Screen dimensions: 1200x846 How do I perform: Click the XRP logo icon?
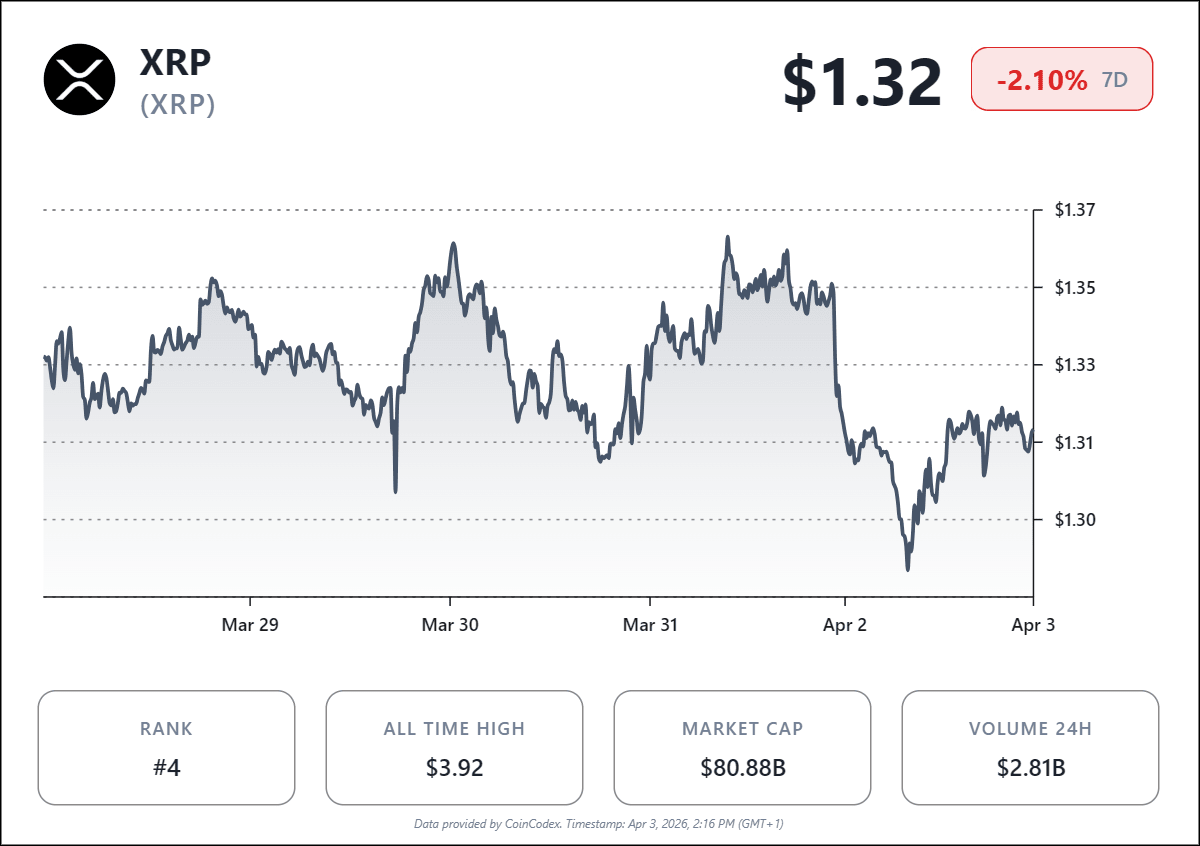[x=80, y=79]
